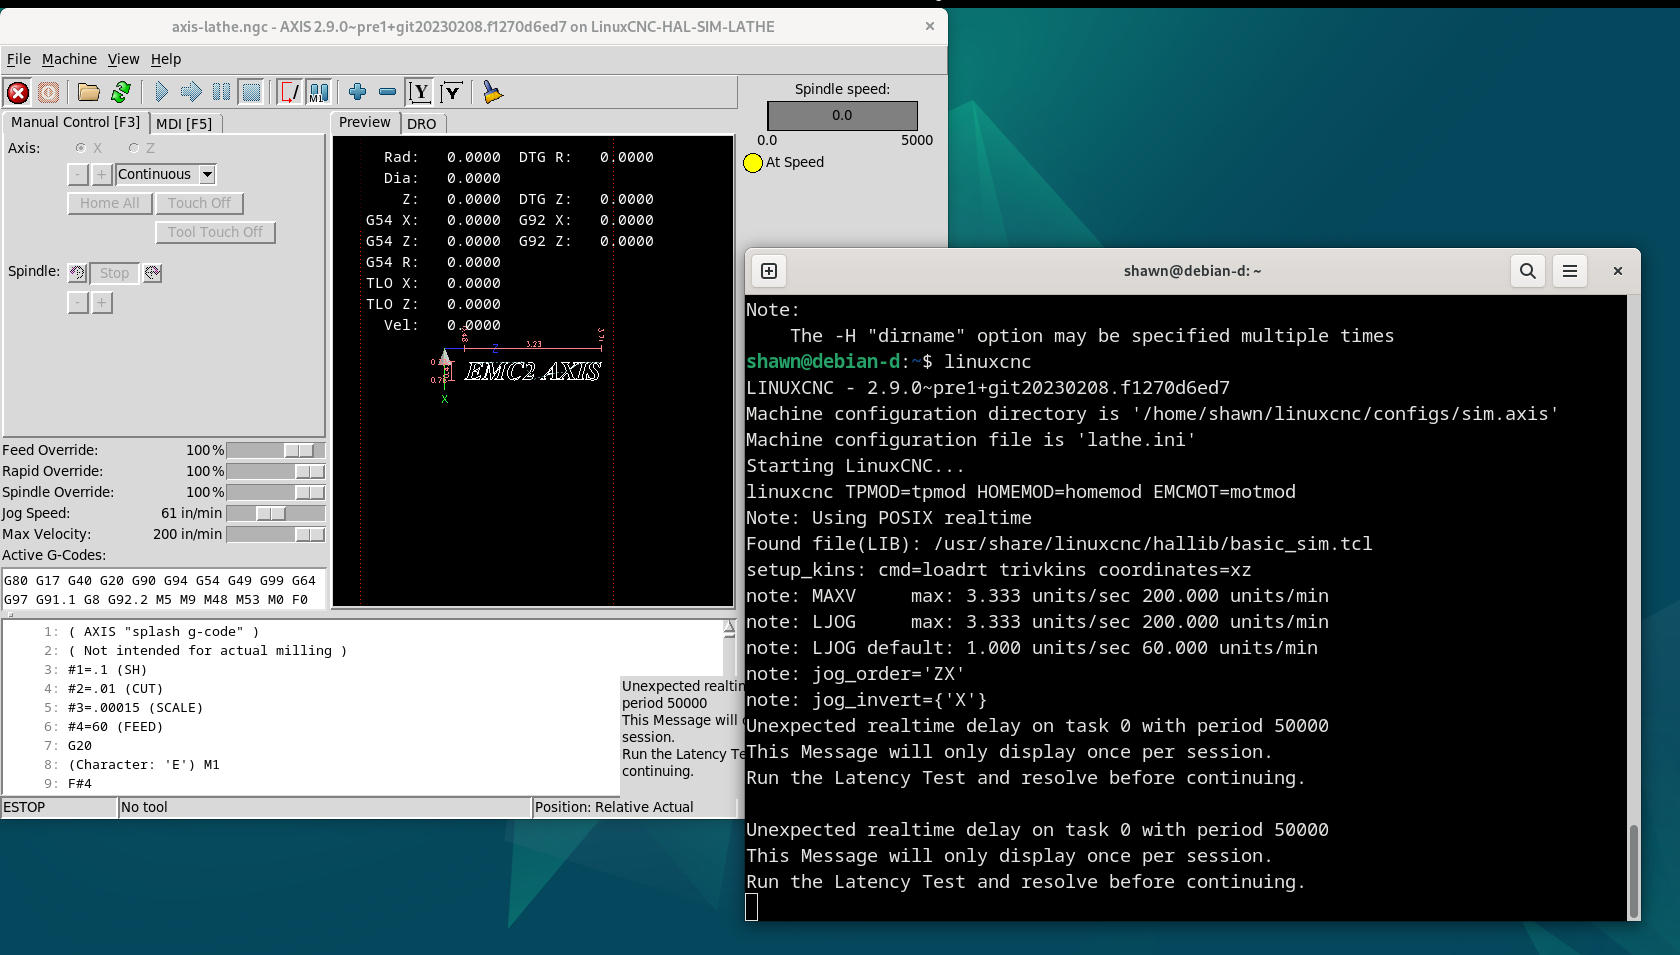Adjust the Spindle Override slider
The image size is (1680, 955).
pos(276,493)
